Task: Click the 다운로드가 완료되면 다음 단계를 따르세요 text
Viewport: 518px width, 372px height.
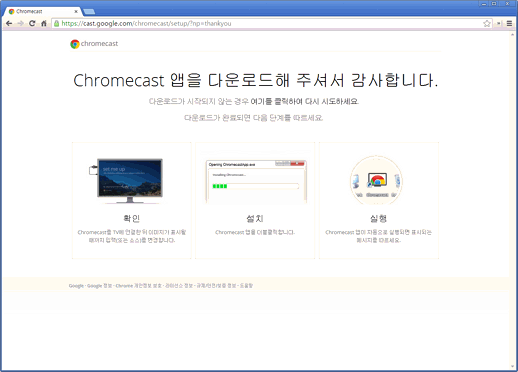Action: click(254, 118)
